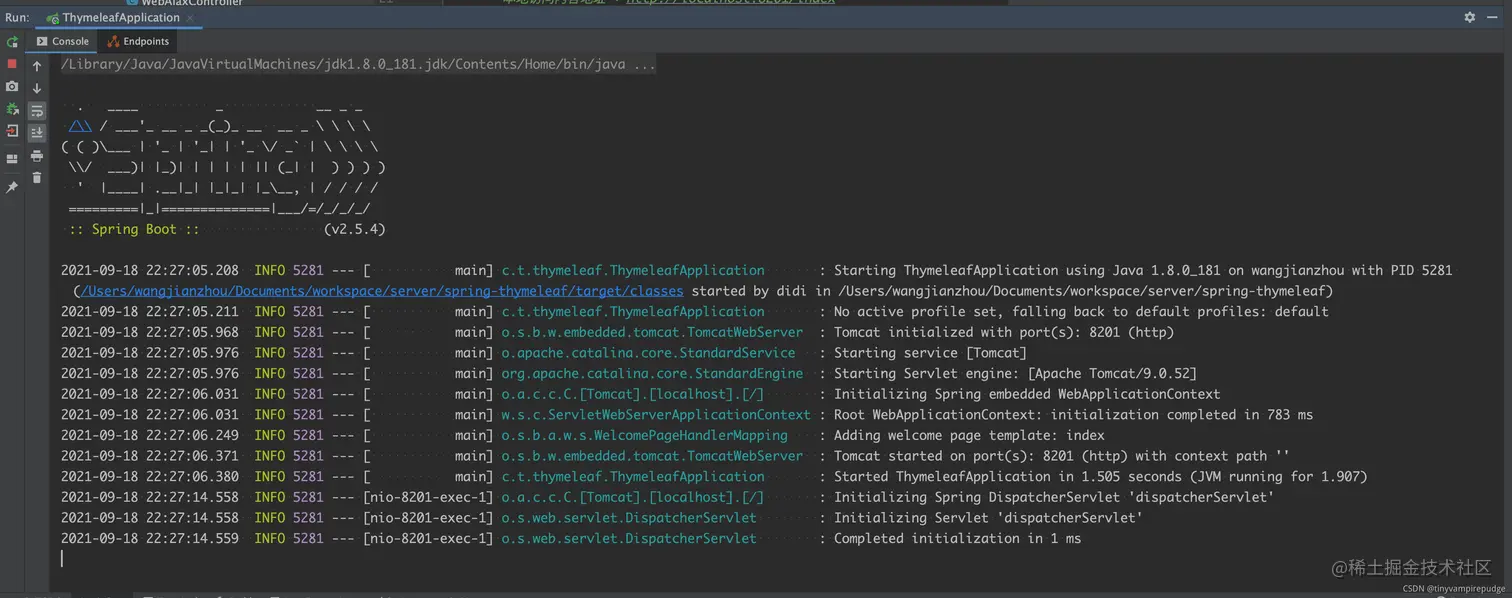Open the restore layout icon

click(x=12, y=159)
